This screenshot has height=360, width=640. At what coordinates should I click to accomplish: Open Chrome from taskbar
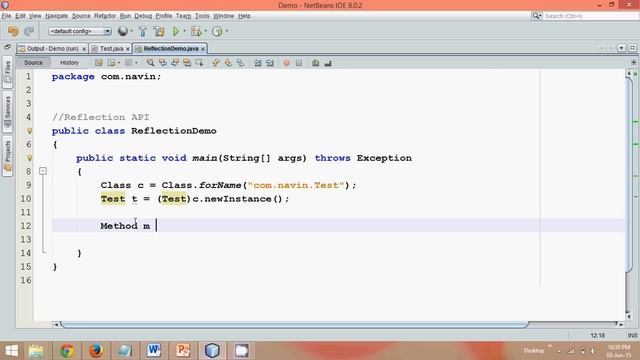(67, 351)
